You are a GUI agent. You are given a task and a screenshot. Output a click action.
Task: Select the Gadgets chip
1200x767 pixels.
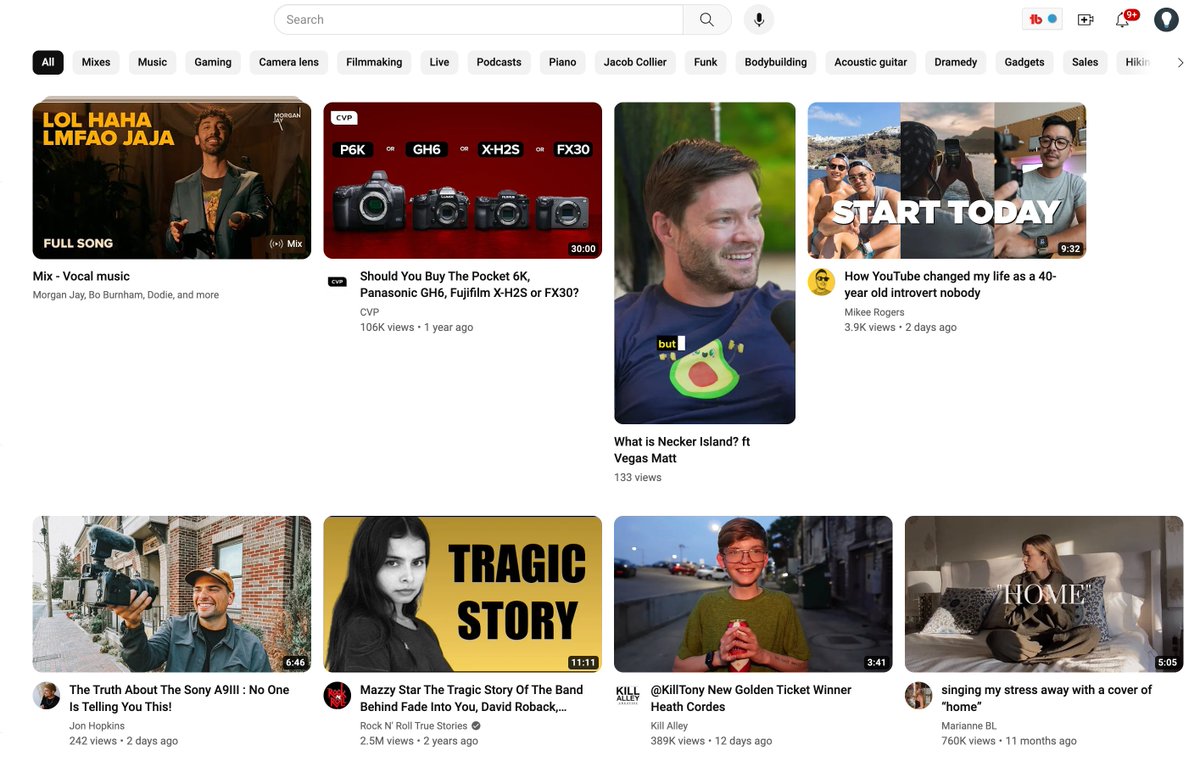1024,62
